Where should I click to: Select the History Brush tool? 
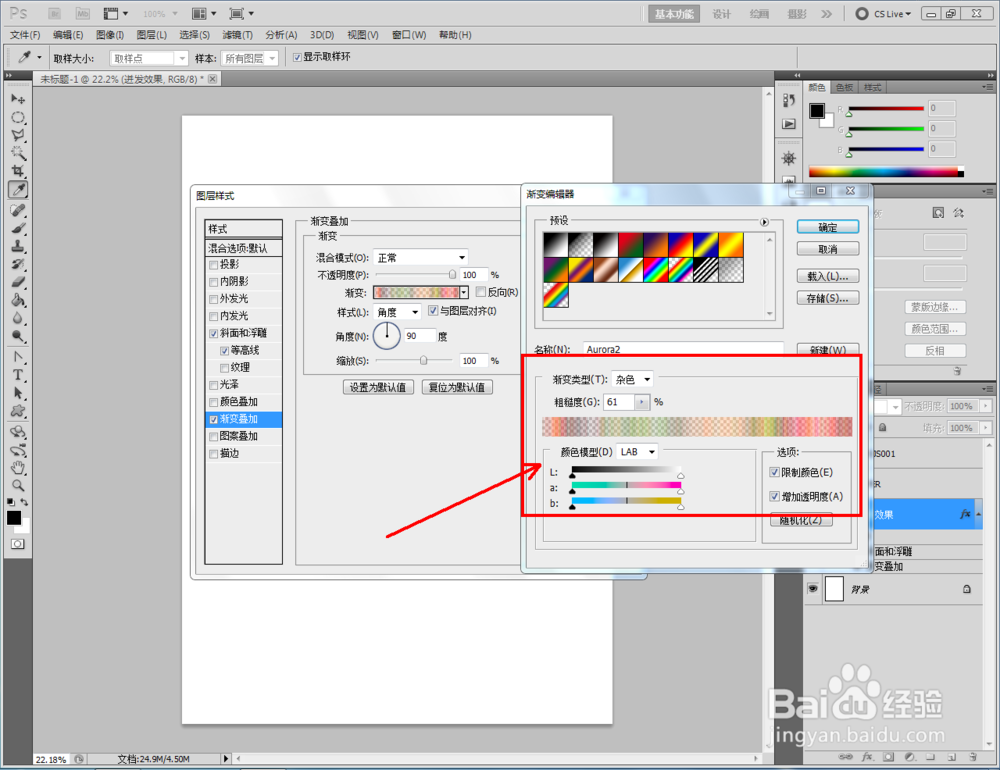(x=18, y=264)
